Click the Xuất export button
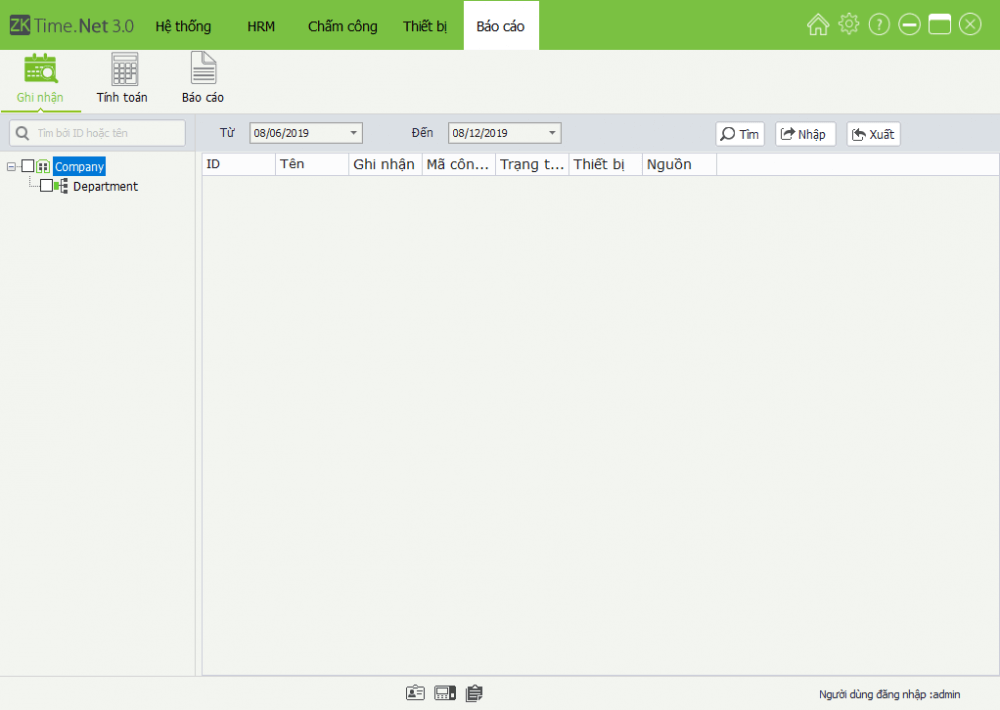1000x710 pixels. (x=873, y=134)
